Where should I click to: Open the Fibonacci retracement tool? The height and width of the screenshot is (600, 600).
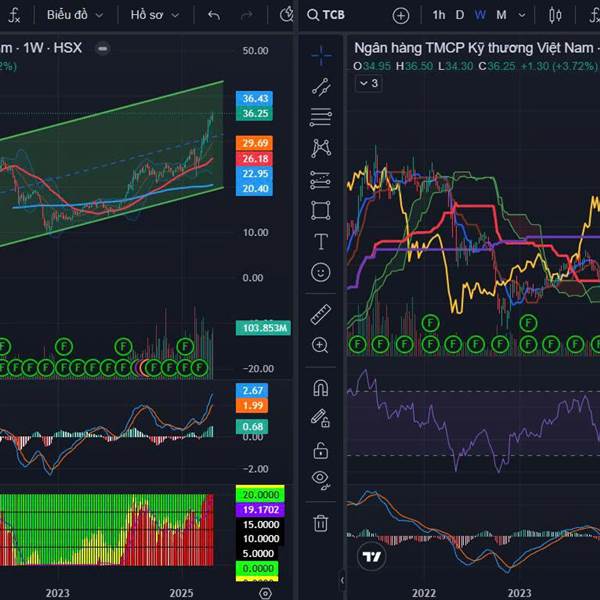321,117
